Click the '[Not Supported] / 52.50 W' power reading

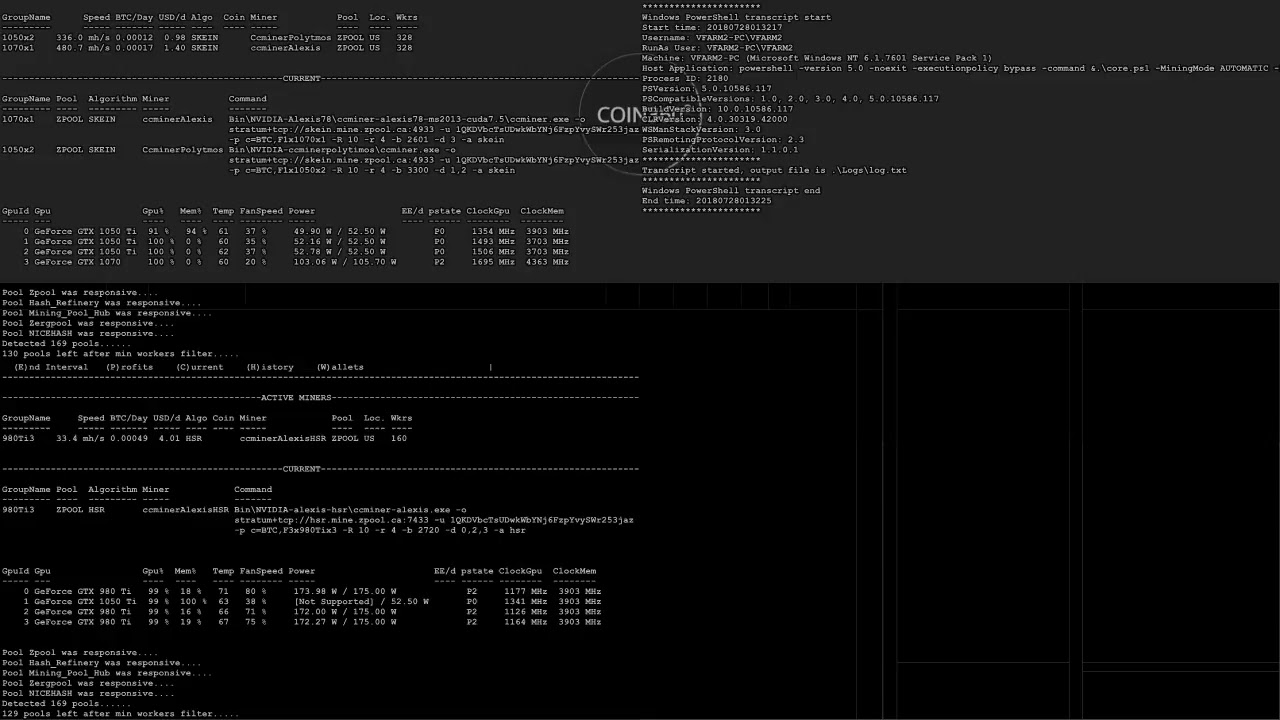click(x=361, y=602)
